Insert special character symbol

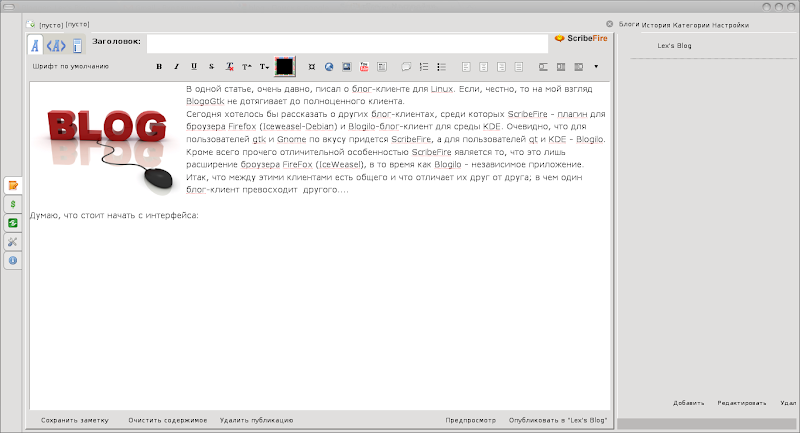(x=312, y=67)
